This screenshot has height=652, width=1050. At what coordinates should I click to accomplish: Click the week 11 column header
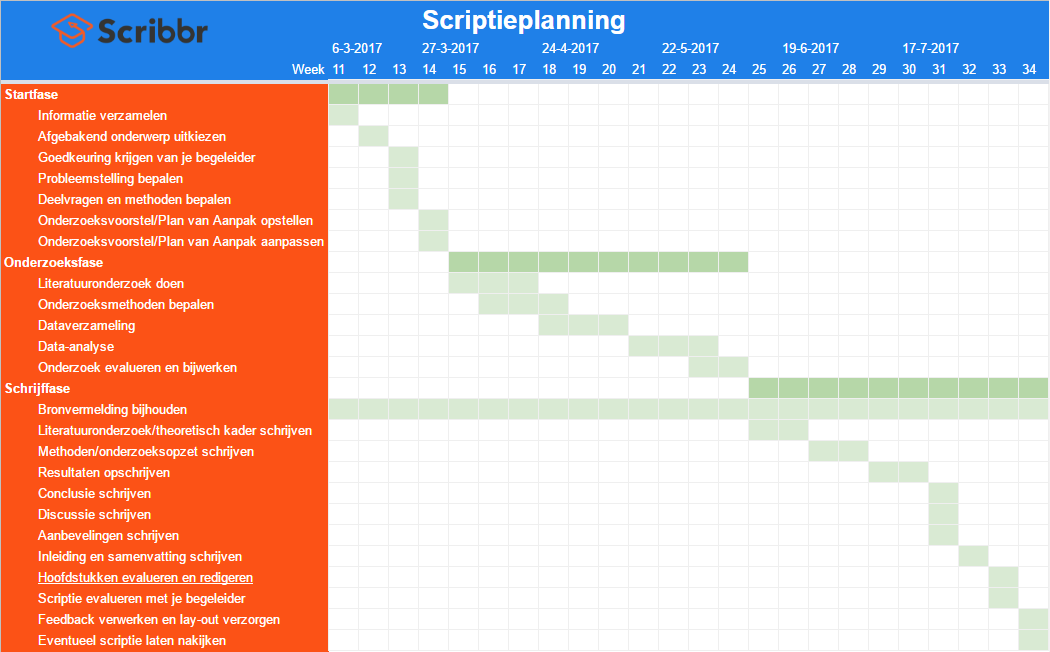[x=339, y=69]
